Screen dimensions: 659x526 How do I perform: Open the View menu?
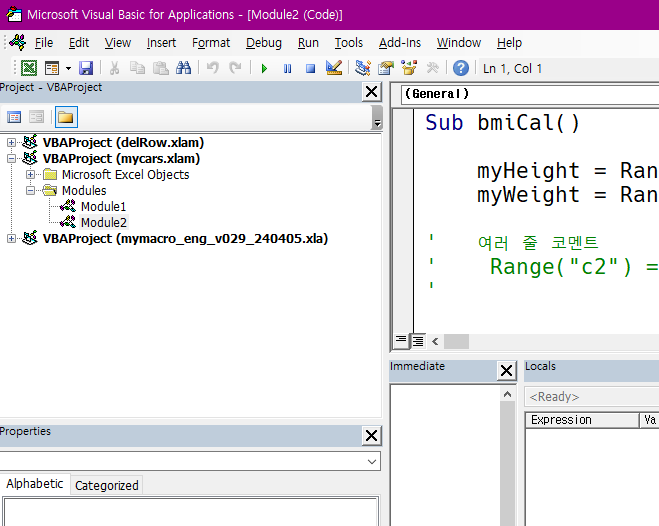coord(118,43)
